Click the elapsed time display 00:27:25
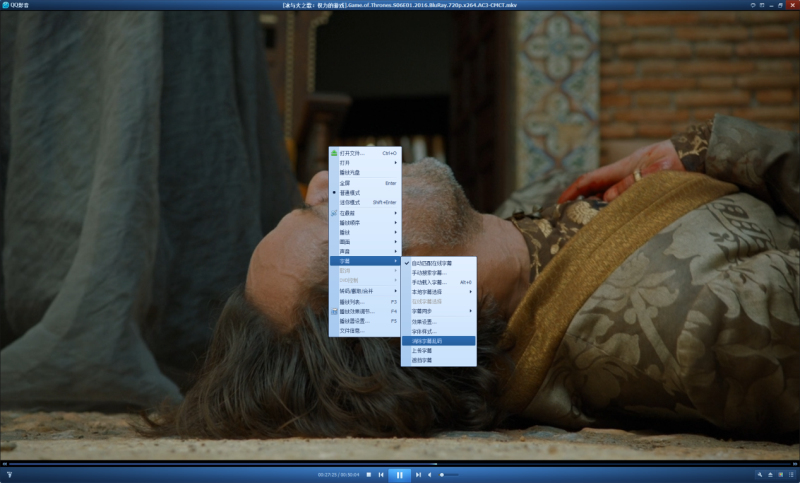 (x=327, y=475)
